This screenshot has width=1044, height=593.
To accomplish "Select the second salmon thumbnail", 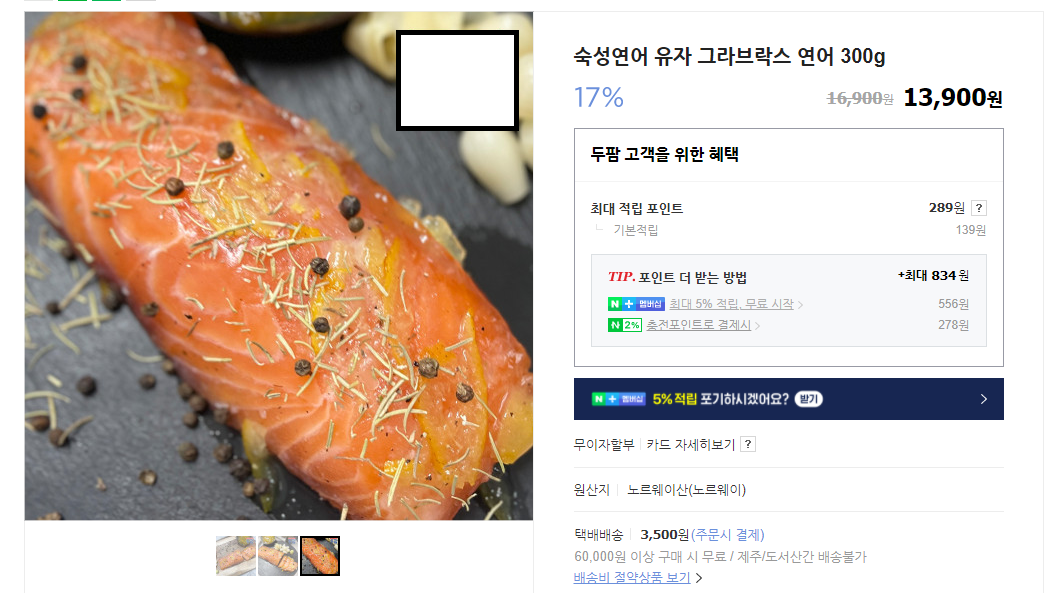I will [278, 556].
